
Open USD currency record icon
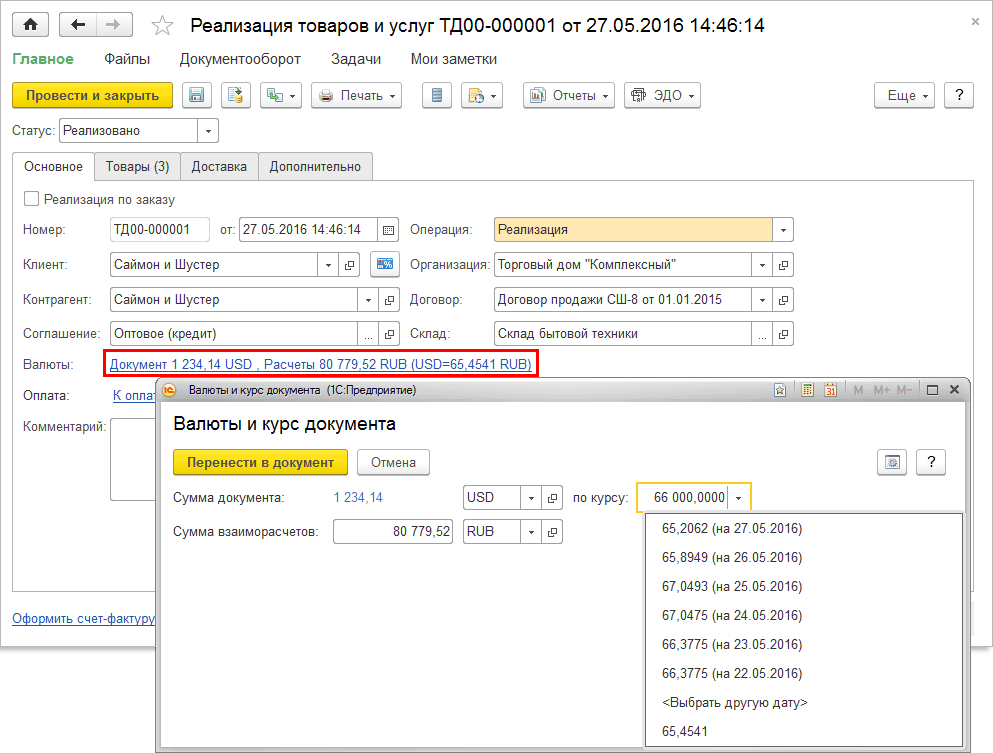coord(552,498)
